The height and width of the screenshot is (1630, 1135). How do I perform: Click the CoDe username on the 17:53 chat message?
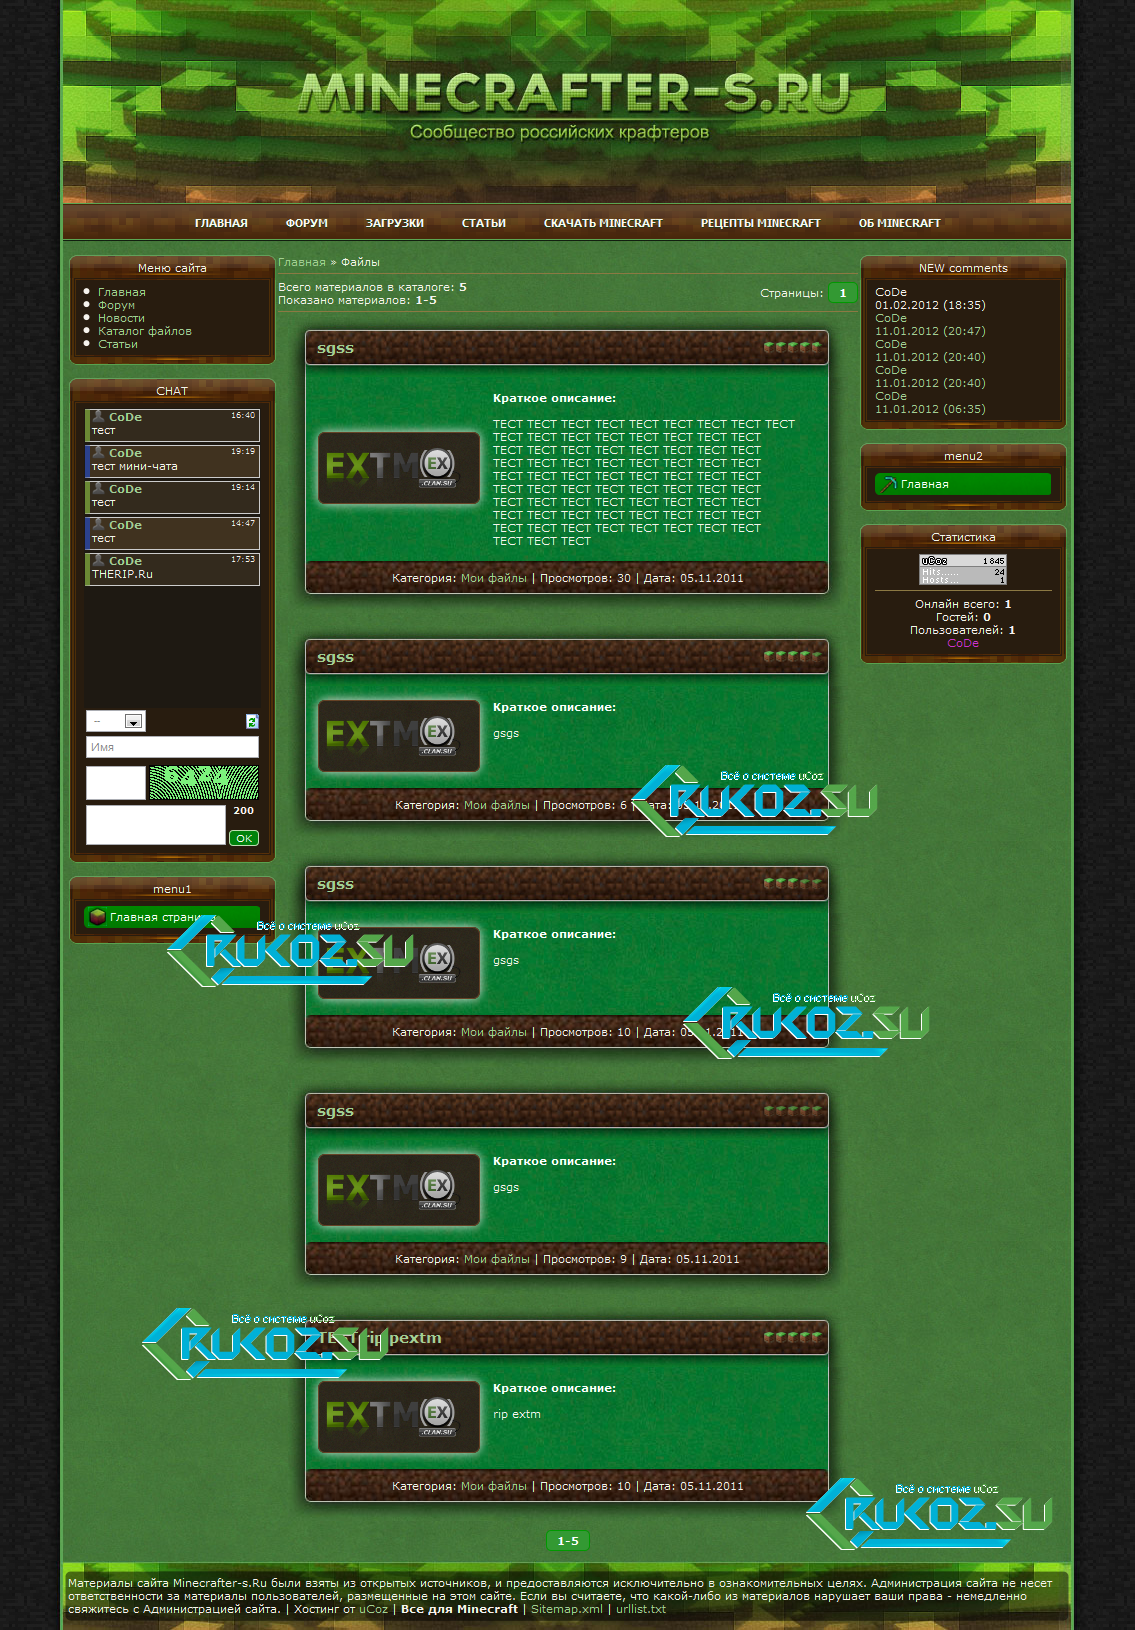pos(125,561)
